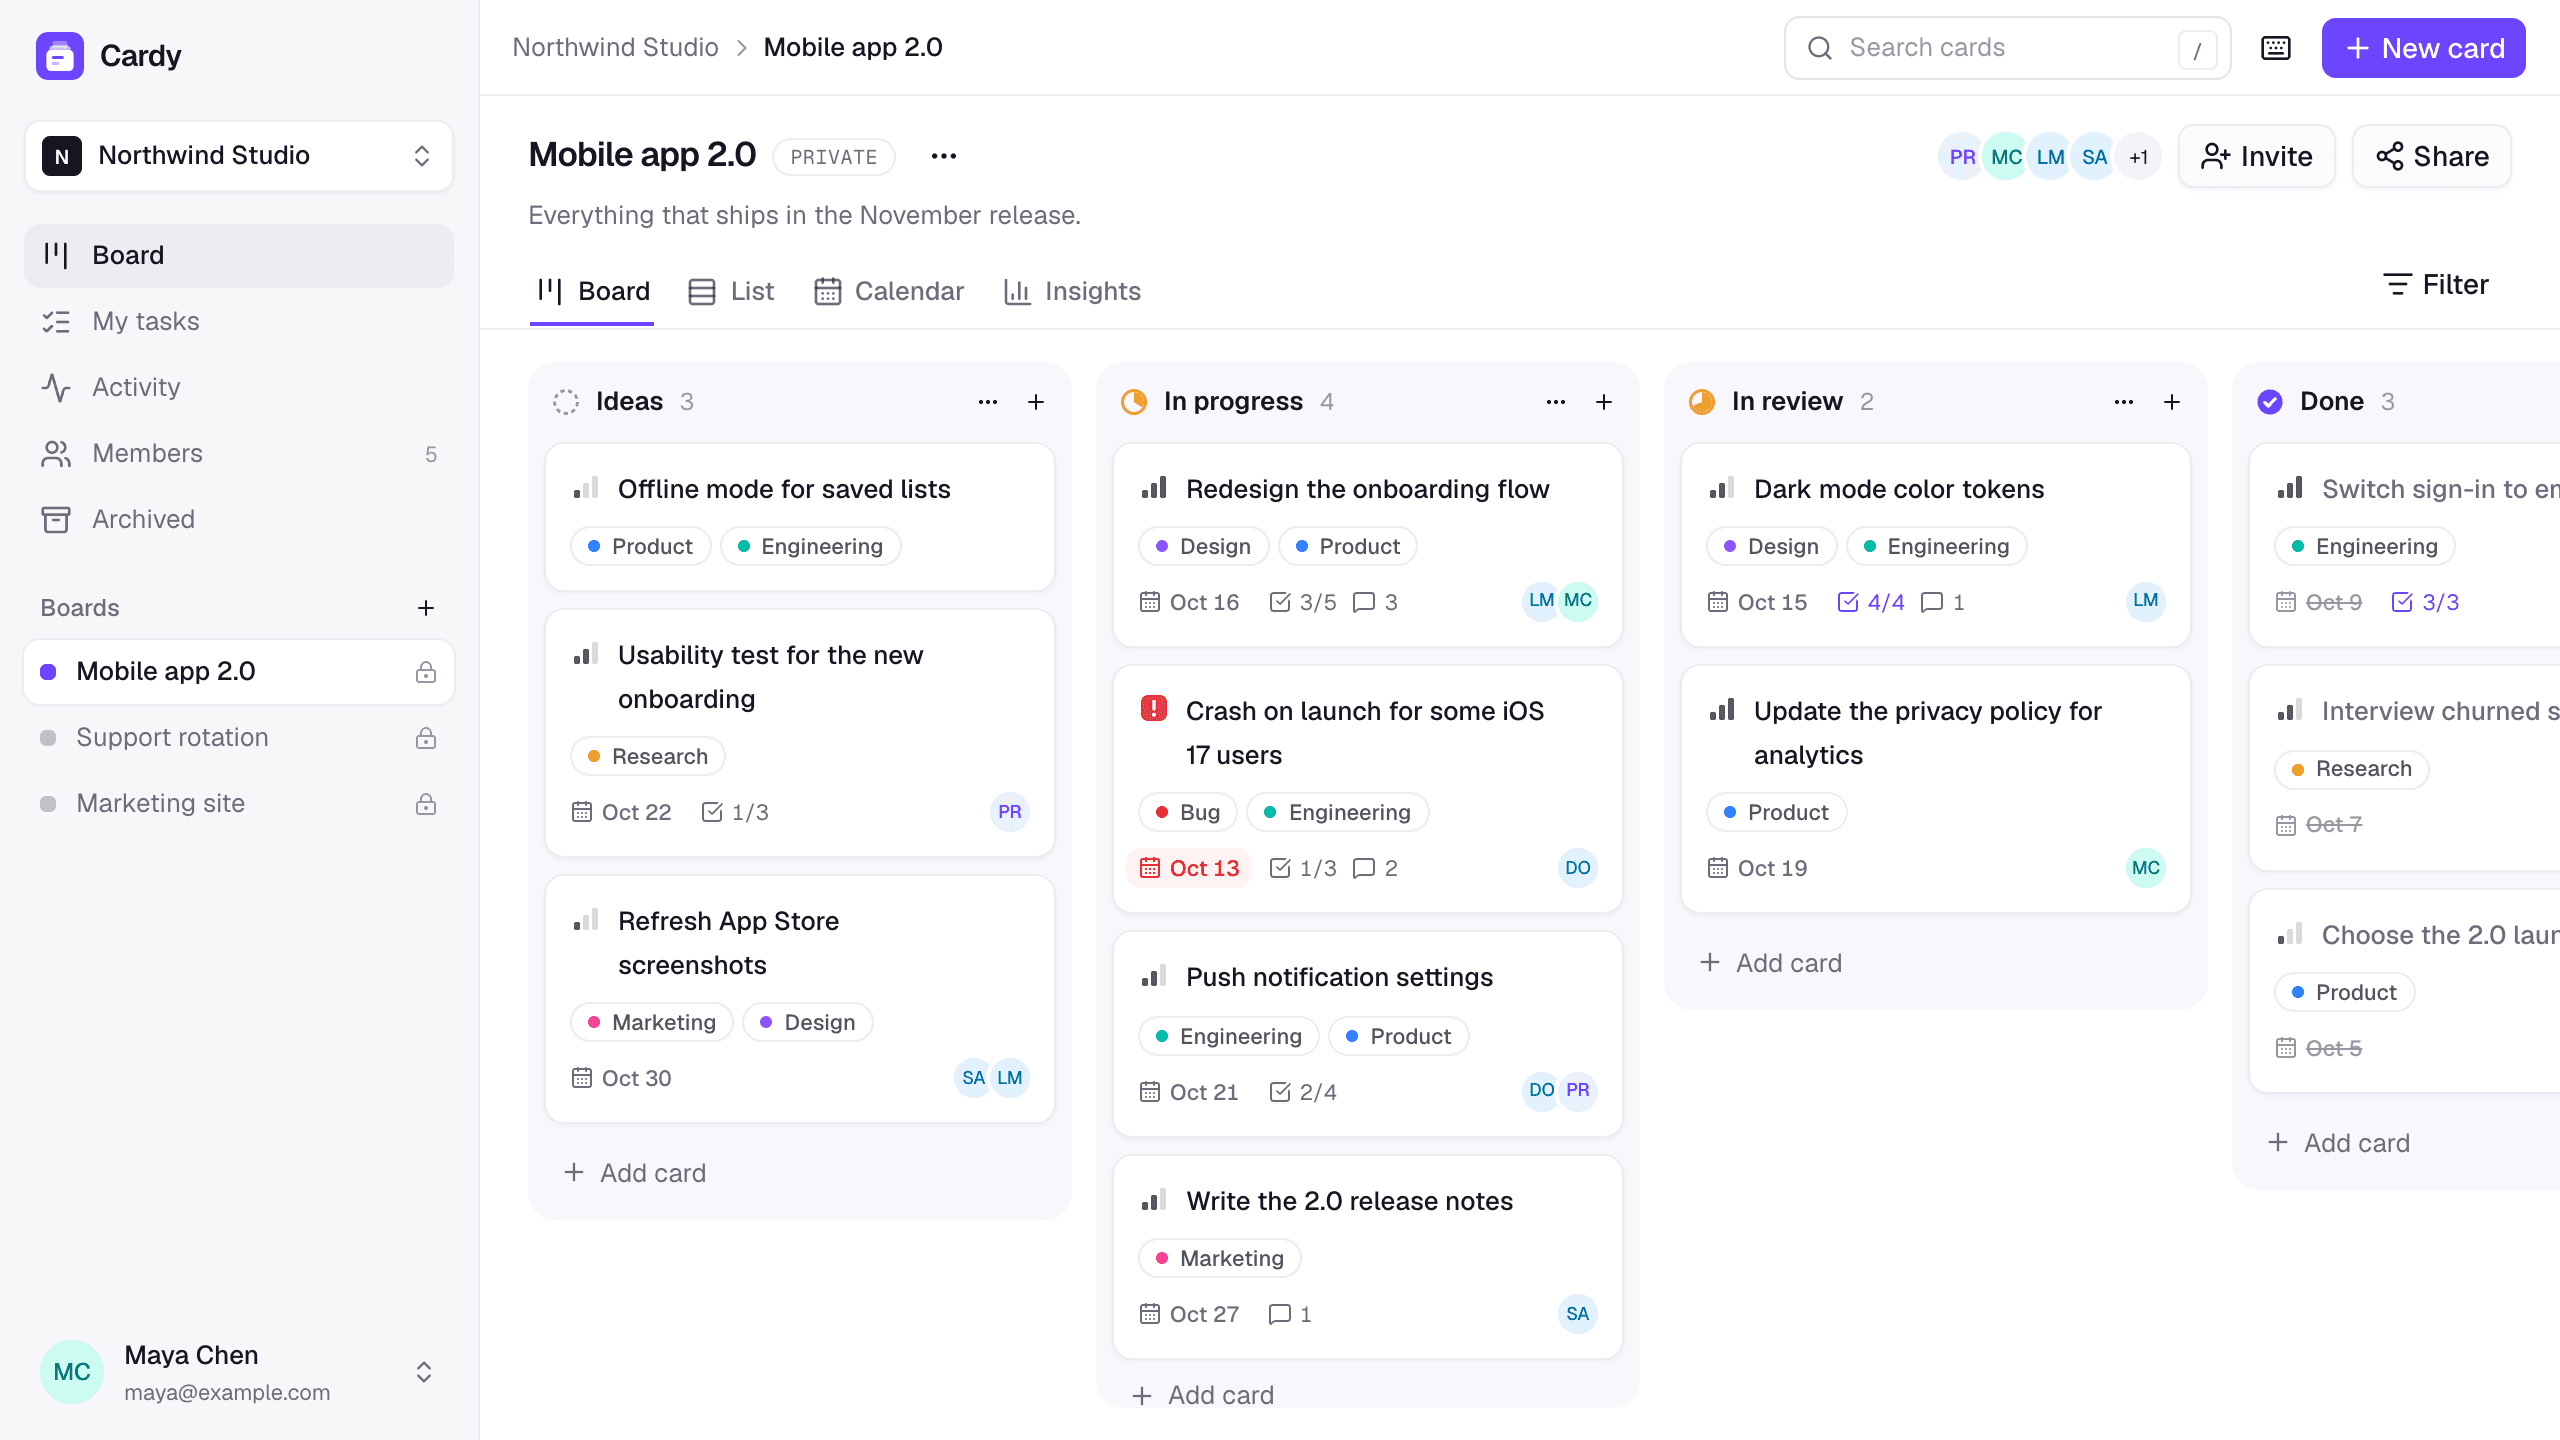Click the 2/4 checklist on Push notification settings
The width and height of the screenshot is (2560, 1440).
click(x=1303, y=1092)
